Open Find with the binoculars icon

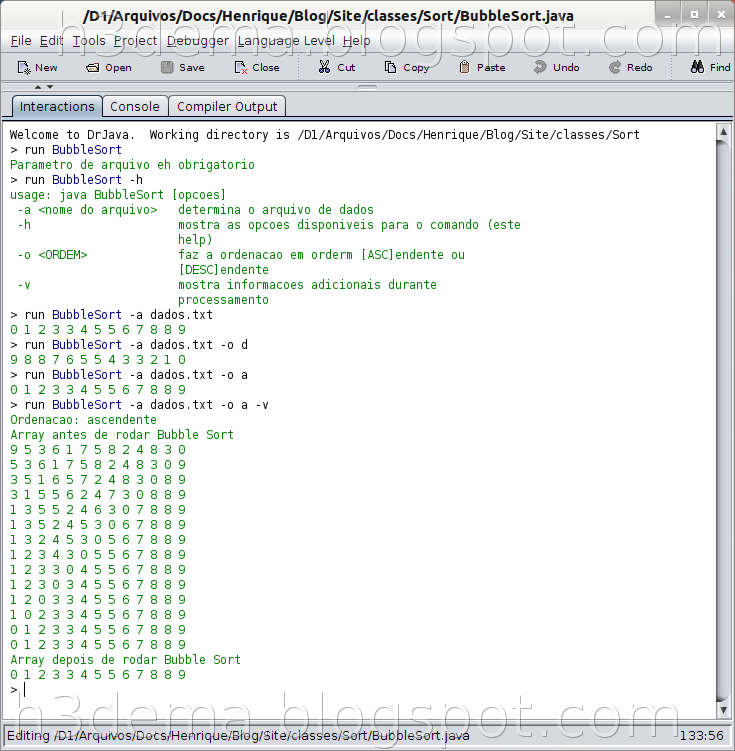pyautogui.click(x=697, y=67)
